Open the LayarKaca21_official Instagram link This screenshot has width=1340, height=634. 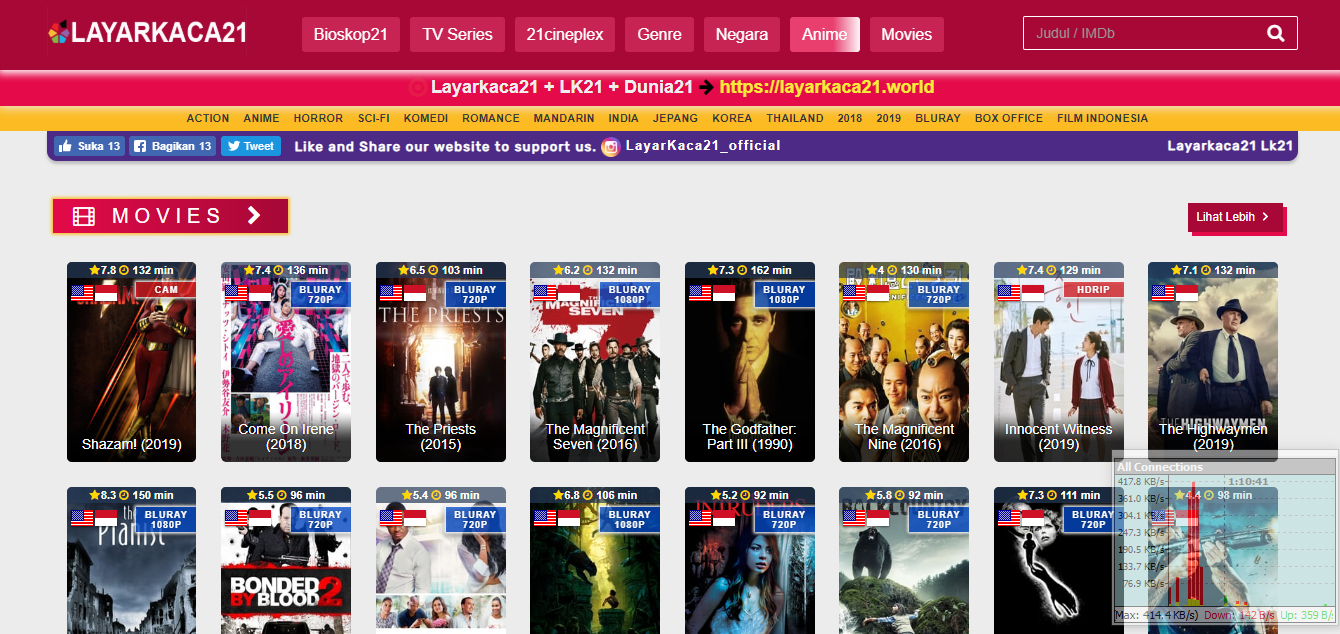[x=702, y=146]
